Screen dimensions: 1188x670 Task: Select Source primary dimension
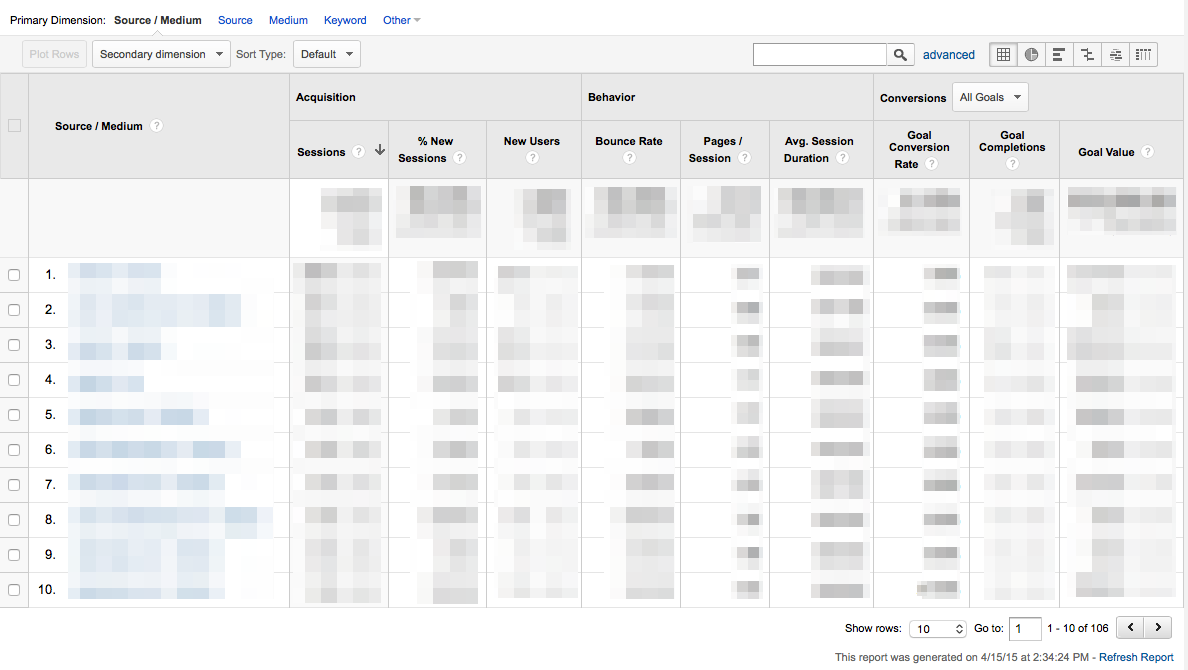click(x=235, y=20)
